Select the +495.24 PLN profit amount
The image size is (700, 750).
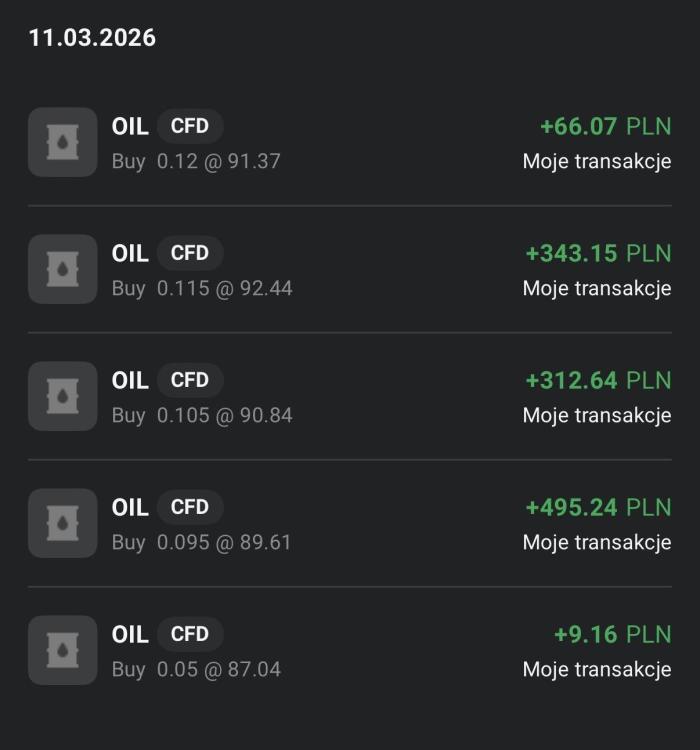[x=598, y=507]
